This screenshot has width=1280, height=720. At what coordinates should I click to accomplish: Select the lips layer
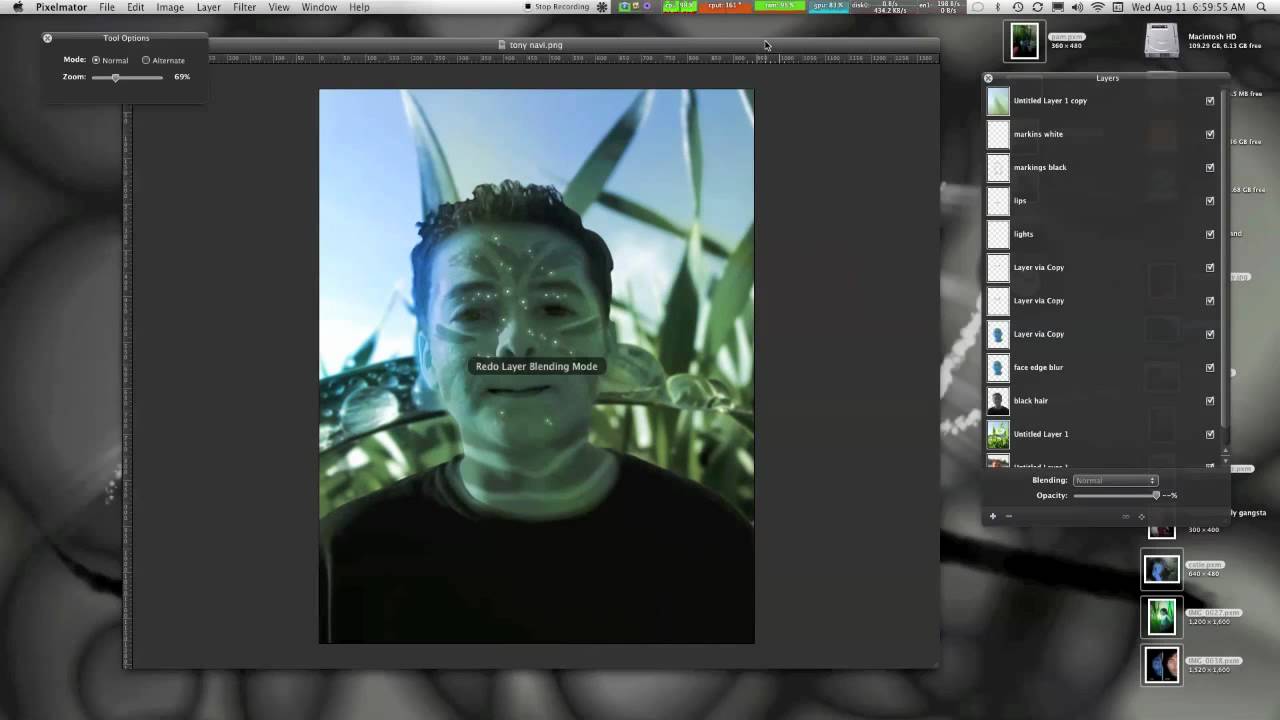[1101, 201]
